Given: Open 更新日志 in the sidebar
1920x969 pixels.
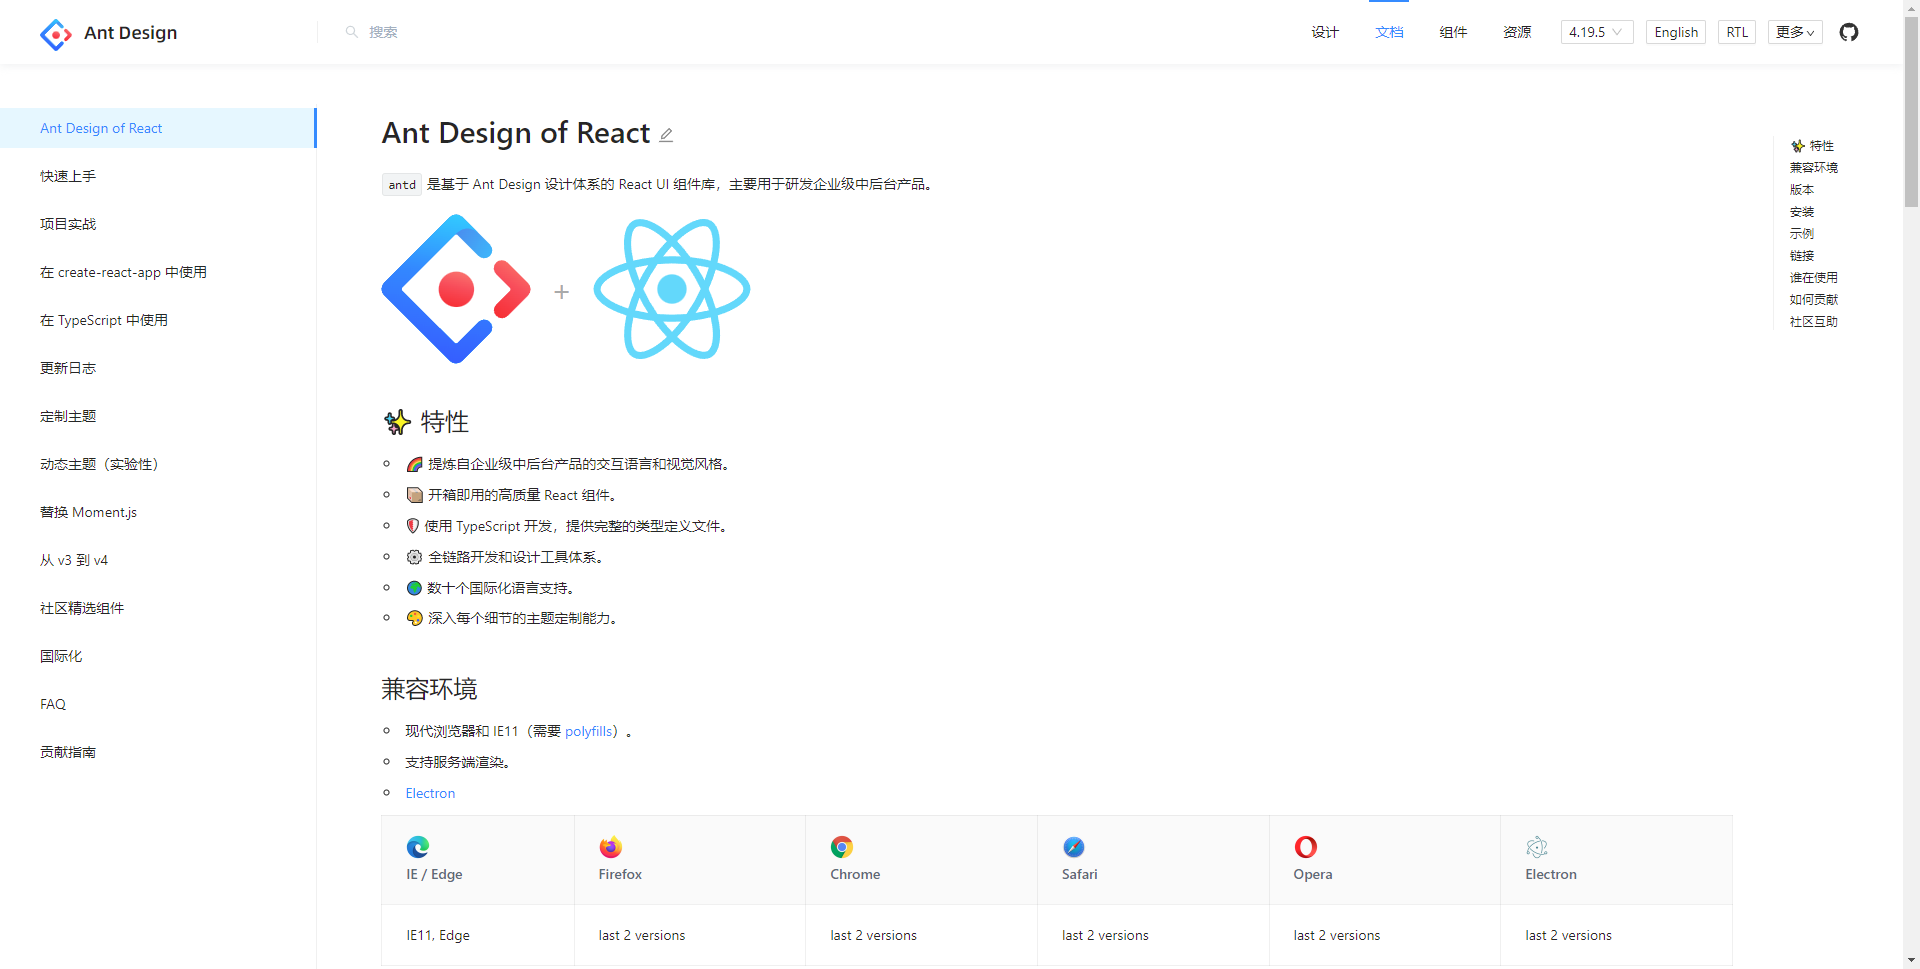Looking at the screenshot, I should [x=158, y=368].
